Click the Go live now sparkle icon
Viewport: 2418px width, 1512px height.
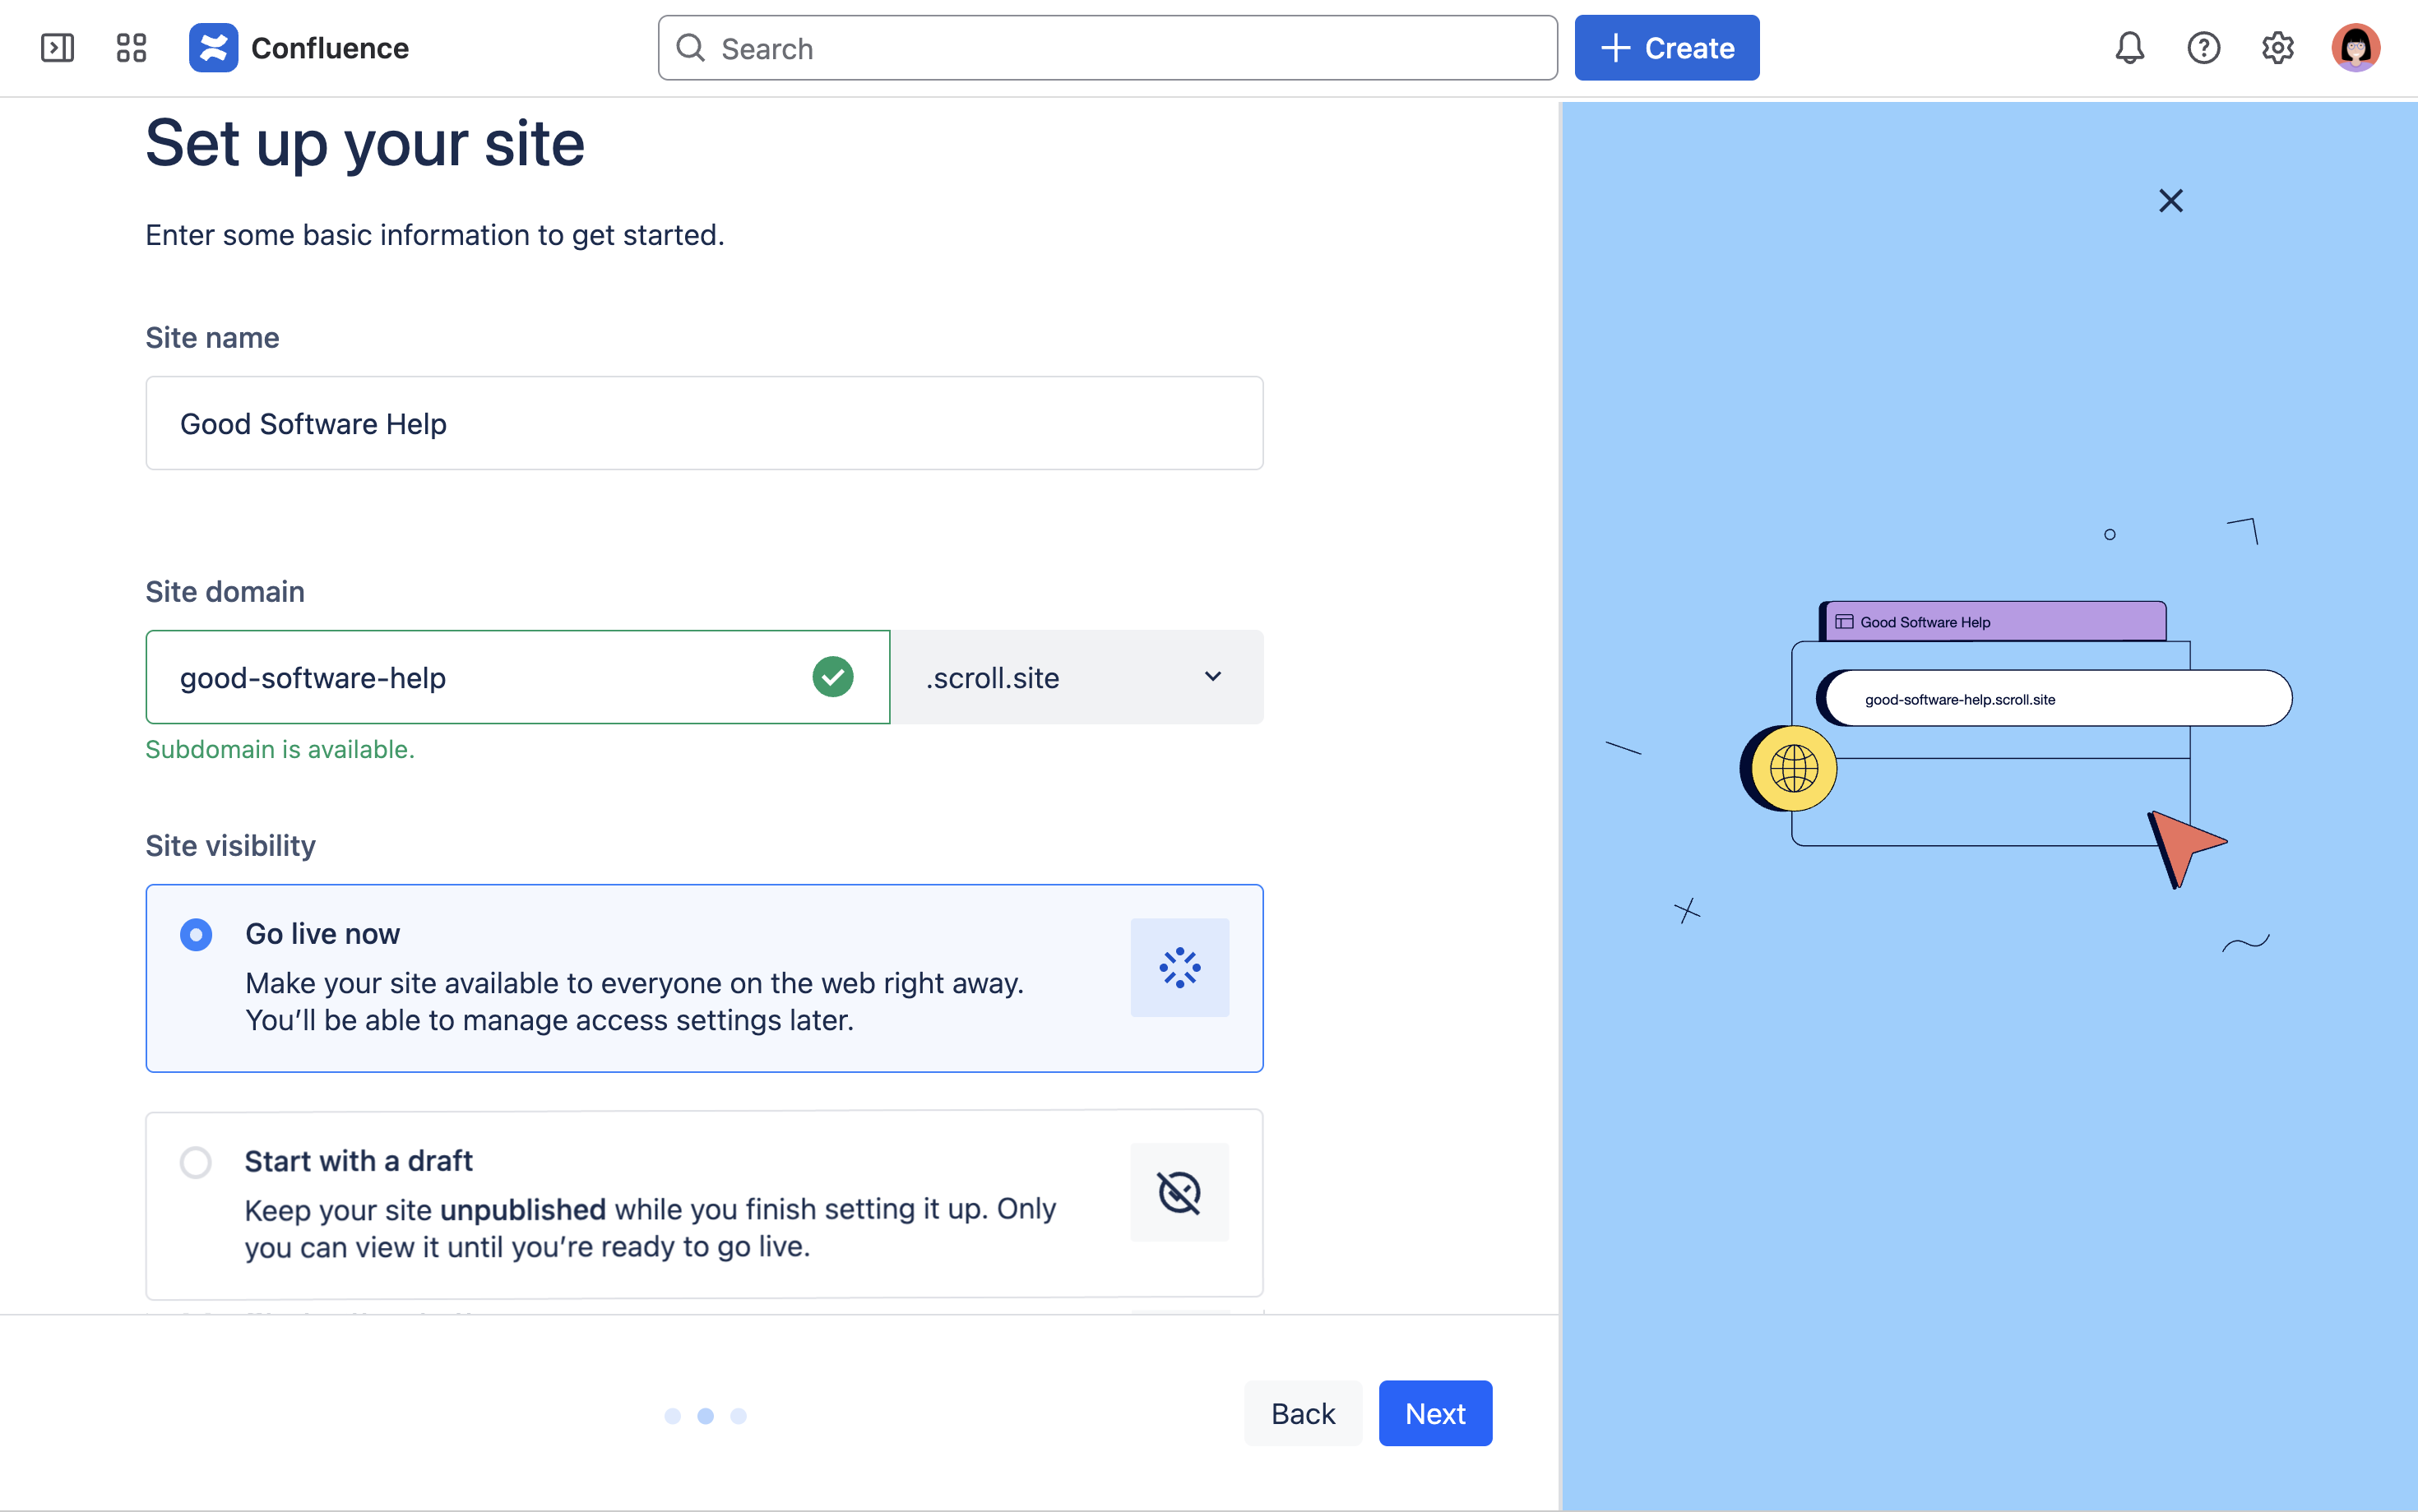tap(1179, 967)
